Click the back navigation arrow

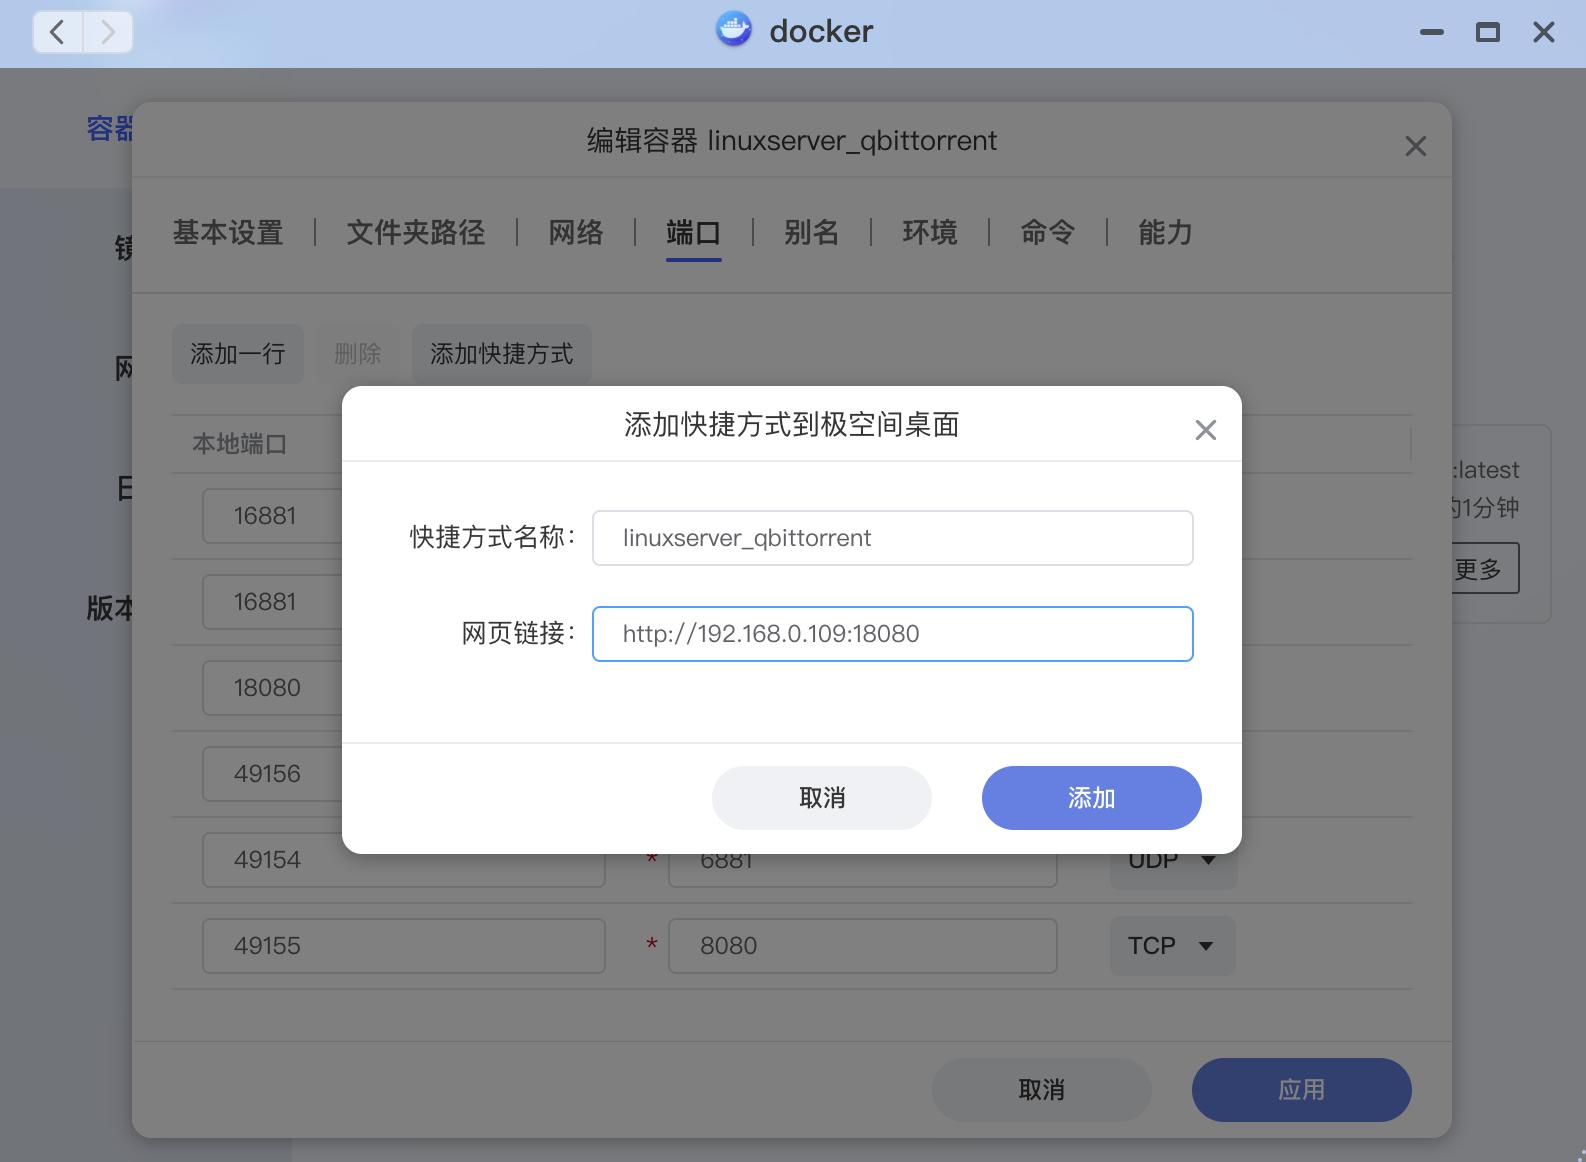[58, 32]
